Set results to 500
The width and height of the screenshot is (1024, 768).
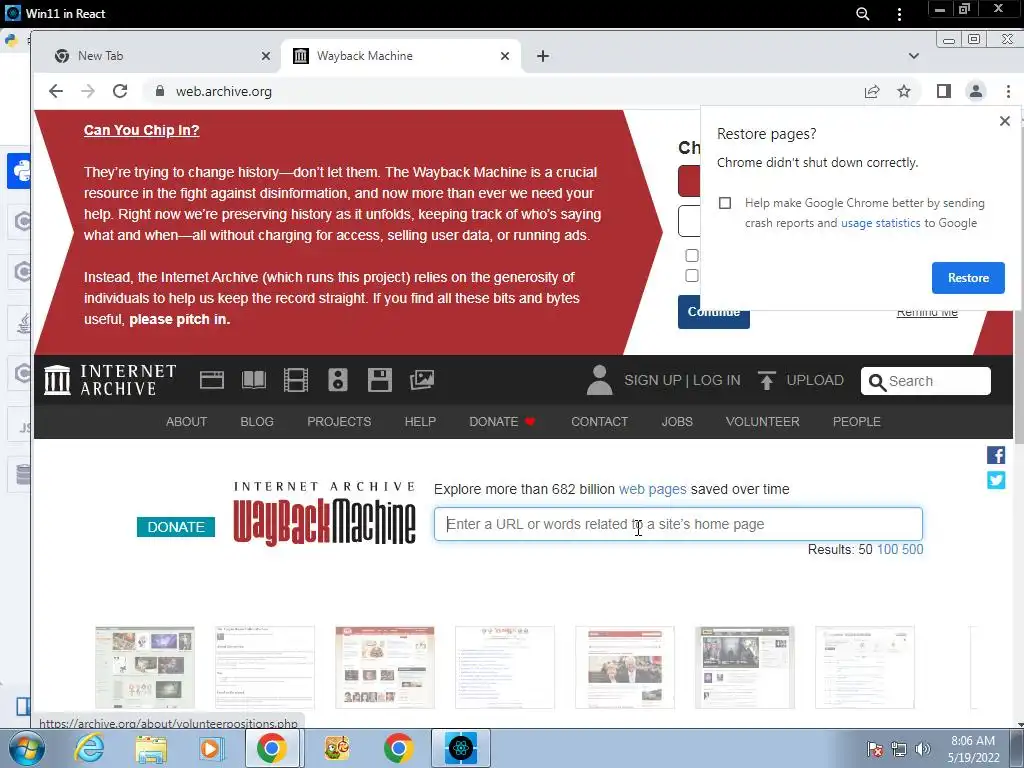(912, 549)
